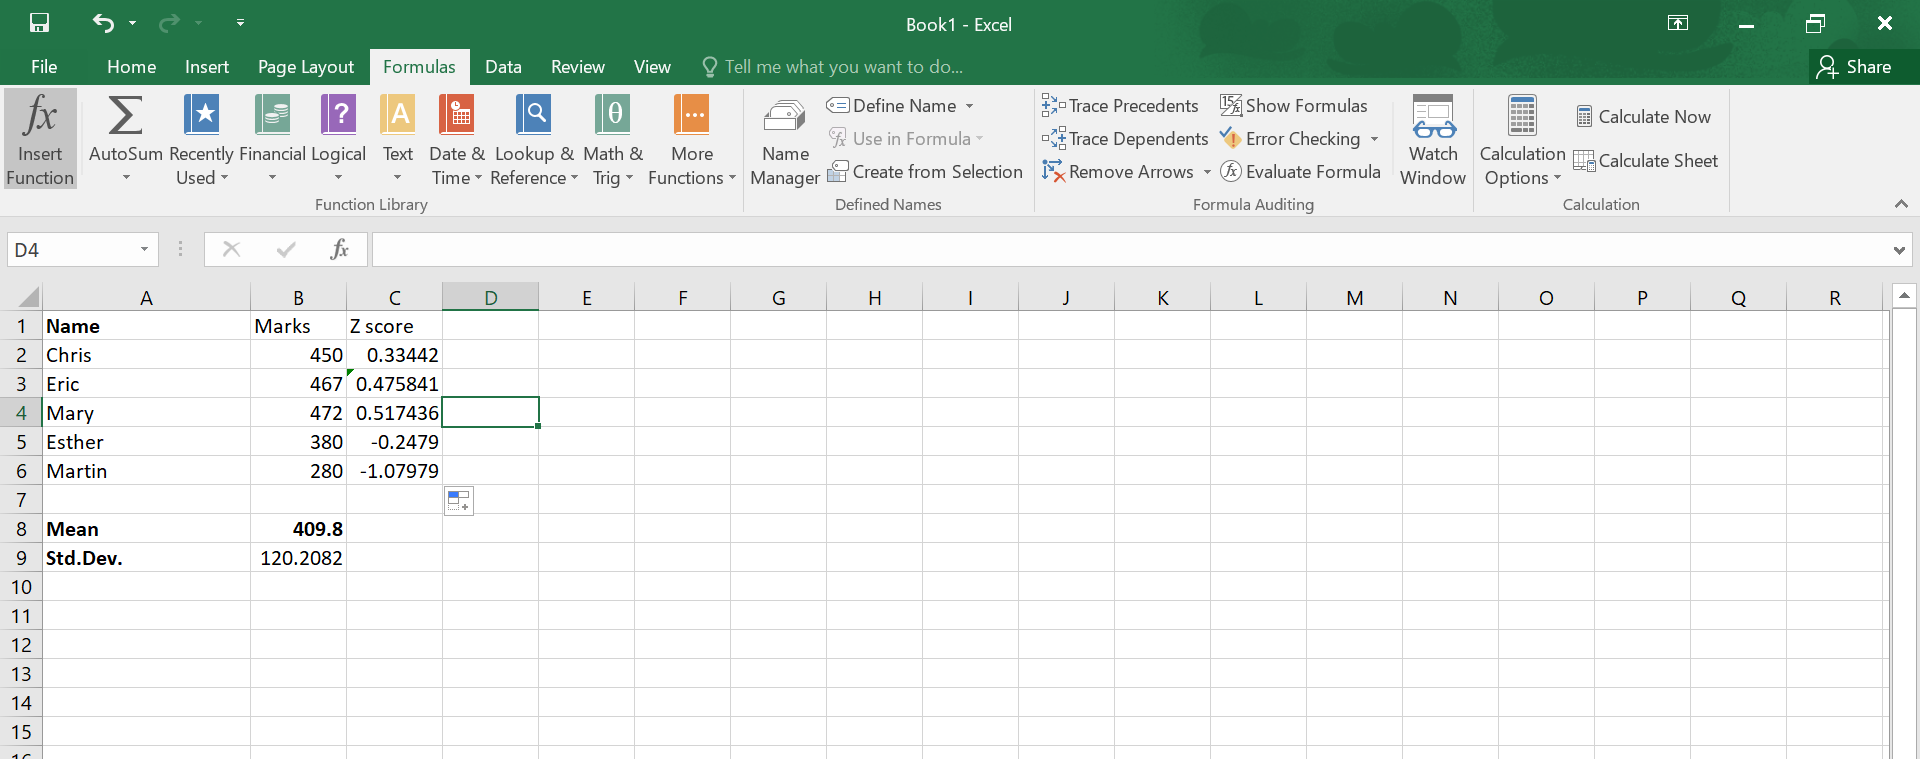Open Financial functions menu
The height and width of the screenshot is (759, 1920).
point(272,139)
